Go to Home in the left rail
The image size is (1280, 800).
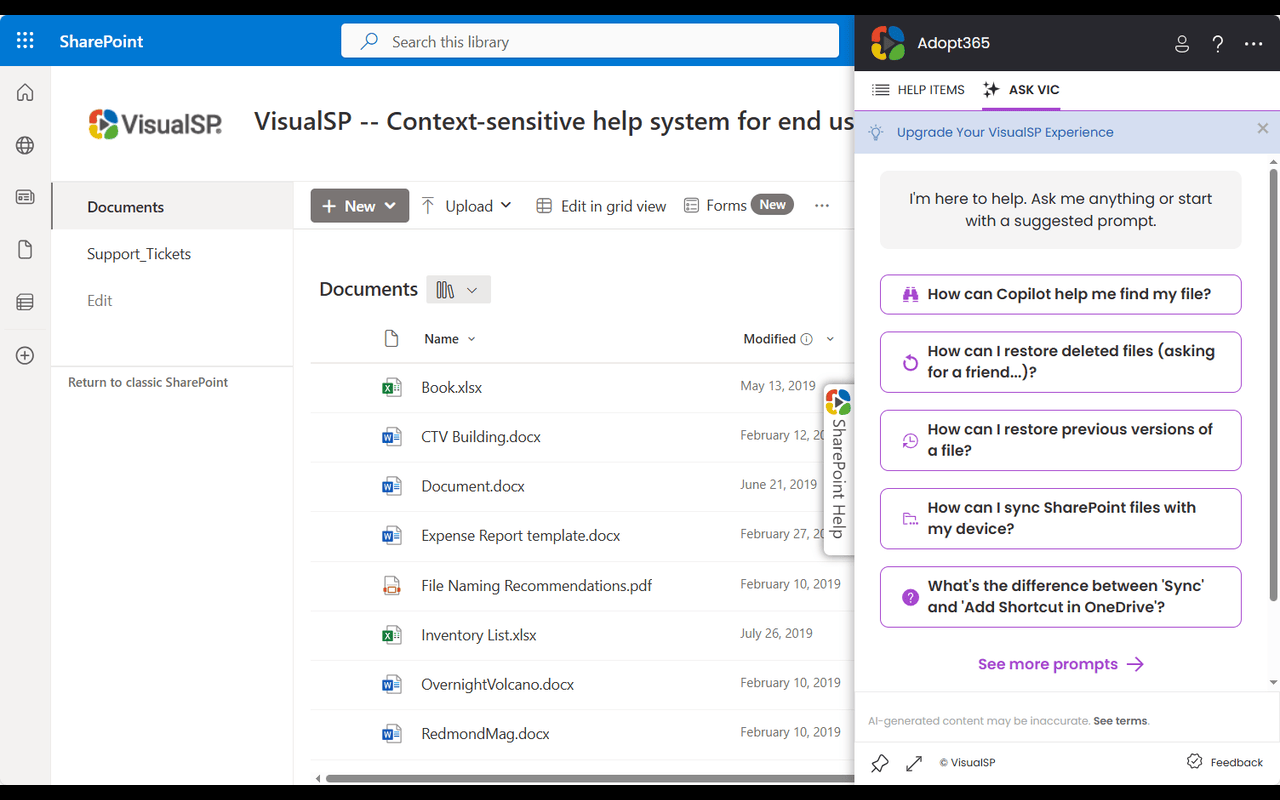25,93
